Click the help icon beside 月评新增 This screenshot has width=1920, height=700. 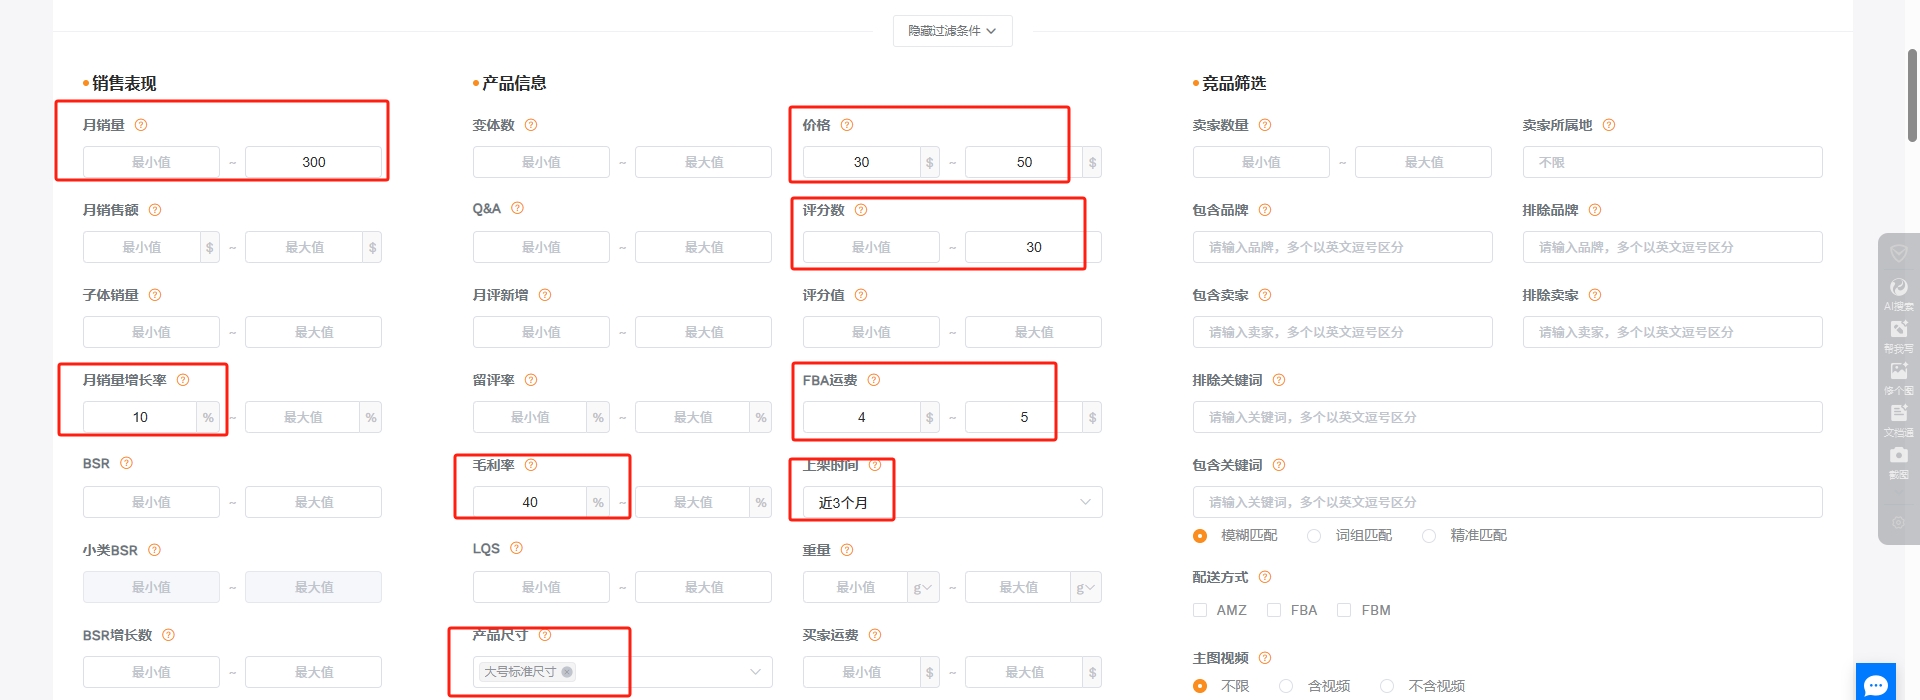coord(545,295)
